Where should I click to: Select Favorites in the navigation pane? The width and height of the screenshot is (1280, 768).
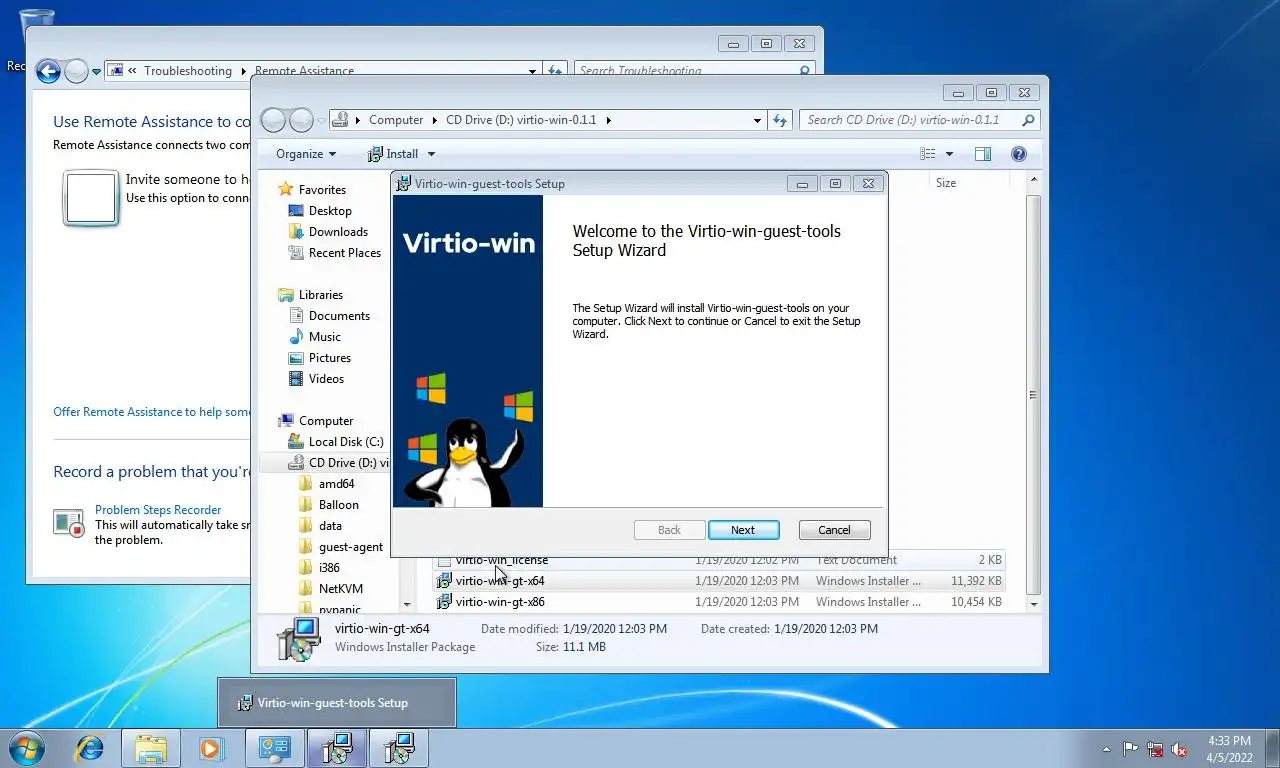(x=322, y=190)
